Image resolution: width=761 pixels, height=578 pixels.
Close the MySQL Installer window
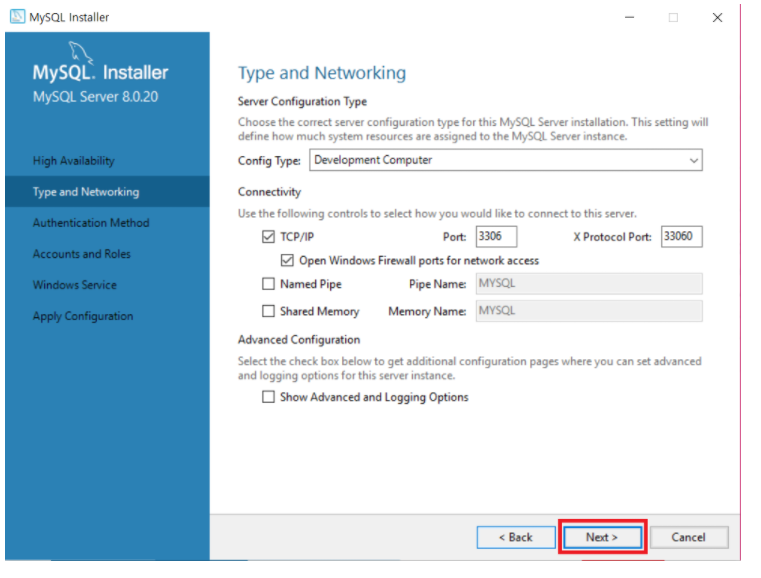point(717,17)
